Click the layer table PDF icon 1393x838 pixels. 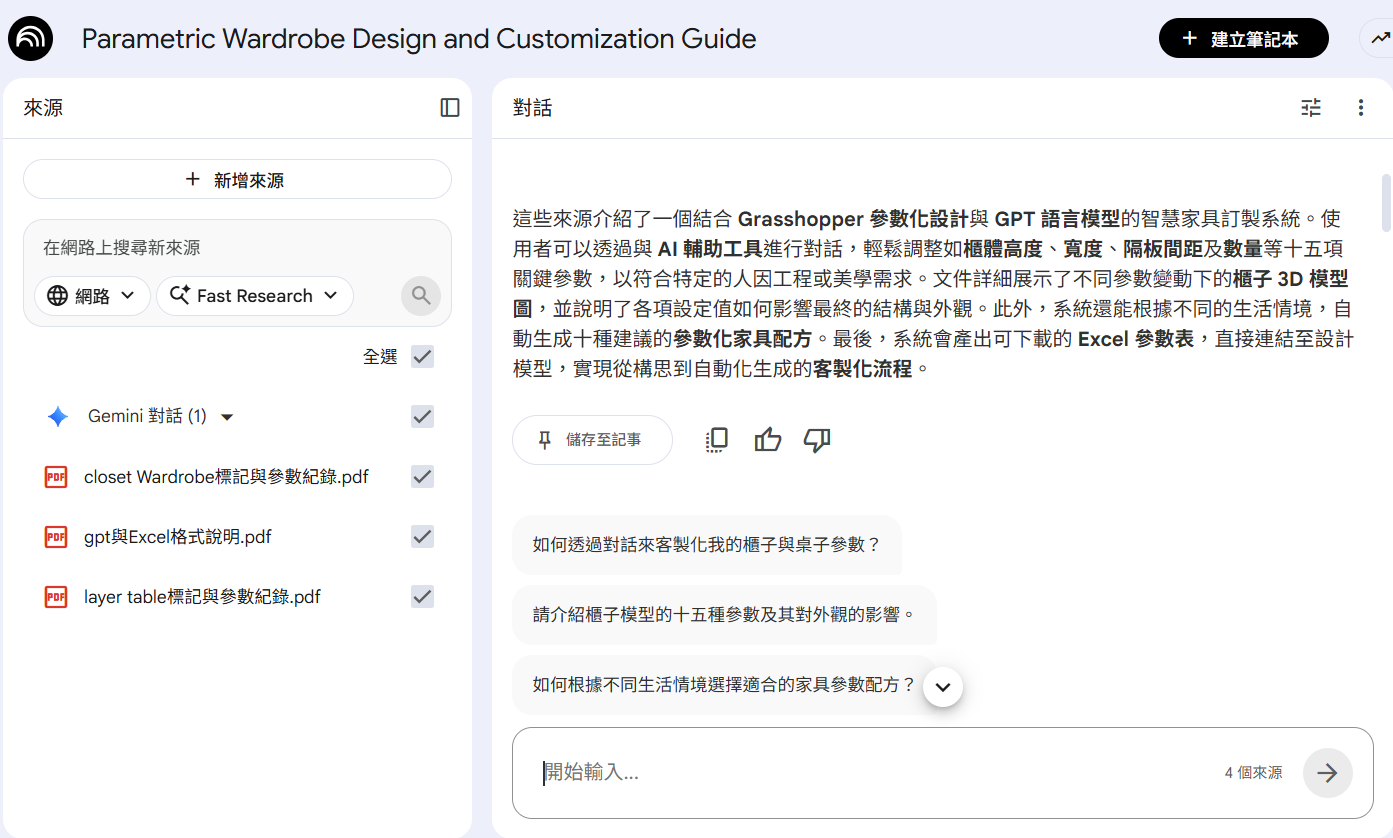[56, 597]
